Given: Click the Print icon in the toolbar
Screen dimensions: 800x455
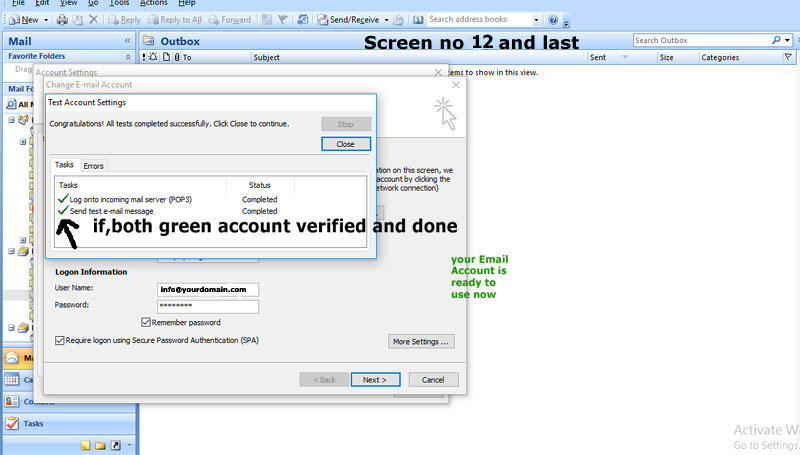Looking at the screenshot, I should 62,20.
